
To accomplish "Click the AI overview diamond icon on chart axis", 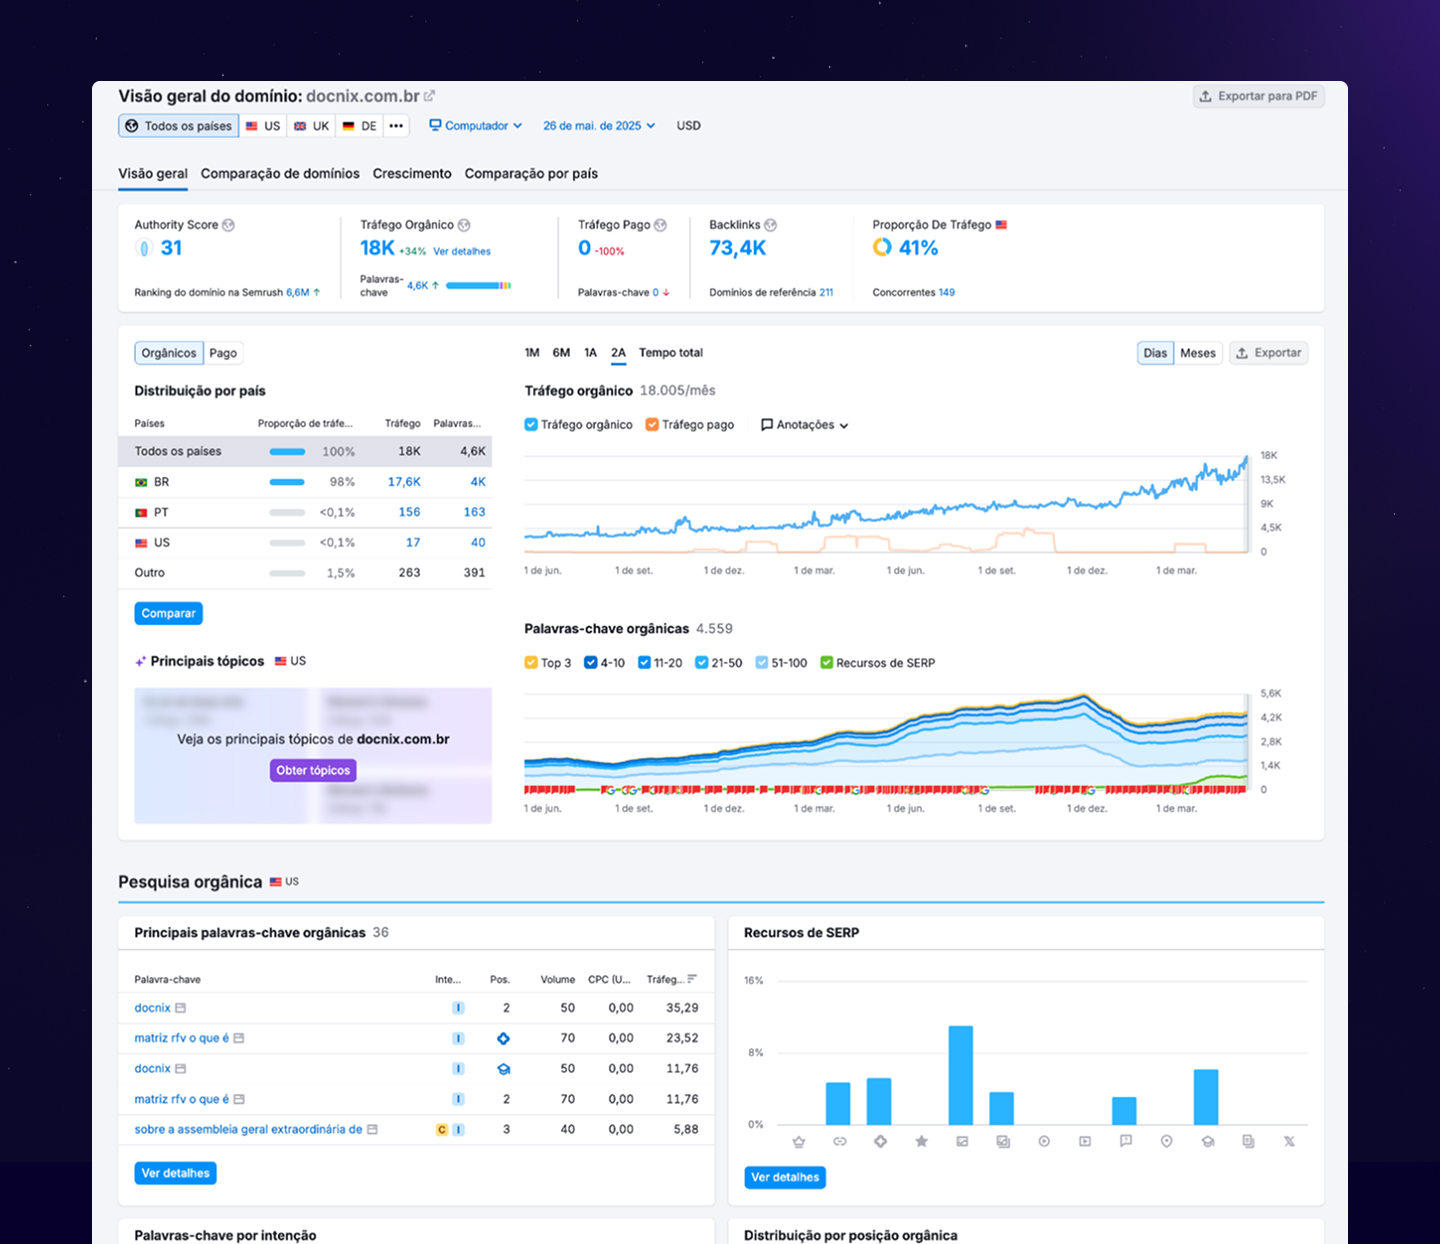I will click(x=880, y=1141).
